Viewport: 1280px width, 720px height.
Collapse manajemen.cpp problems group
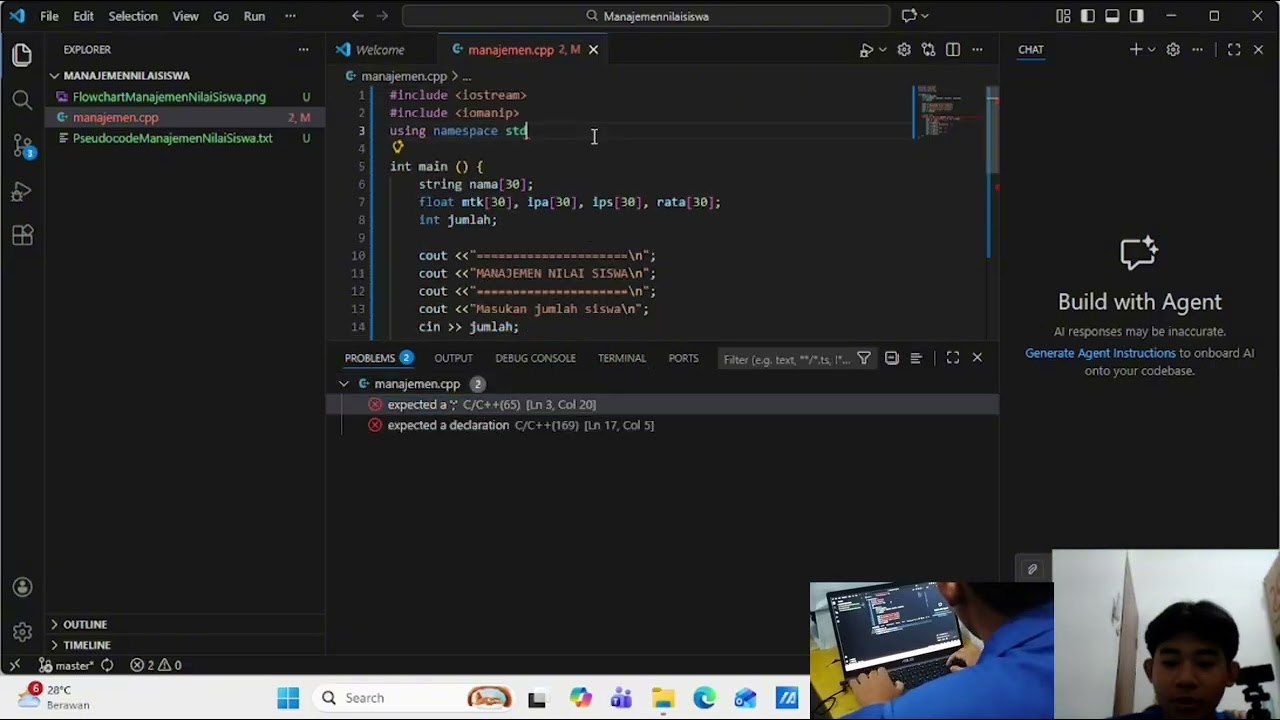pyautogui.click(x=344, y=384)
